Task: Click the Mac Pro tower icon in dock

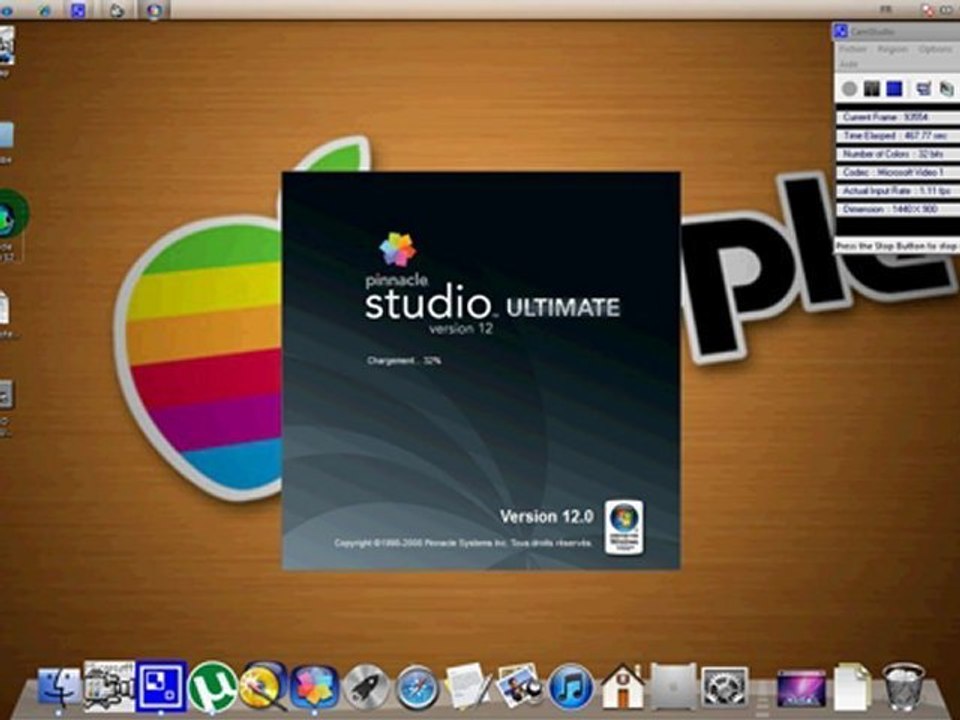Action: pos(673,687)
